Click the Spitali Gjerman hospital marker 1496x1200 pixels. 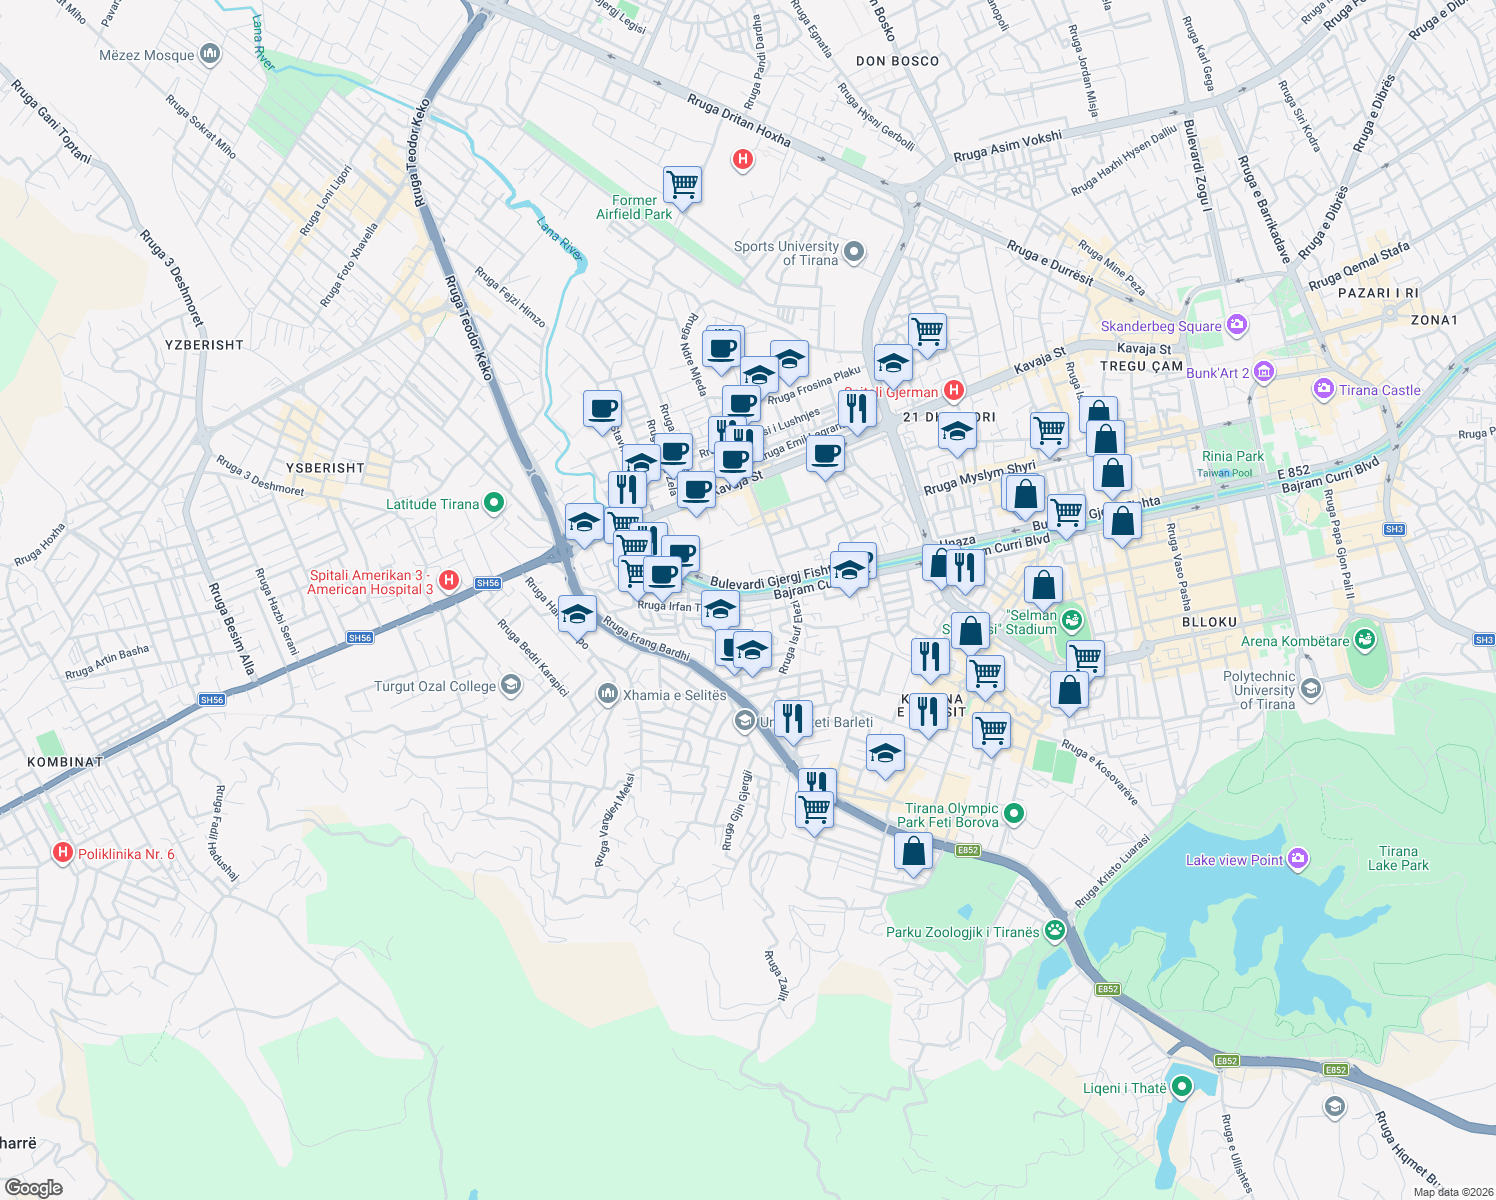click(x=954, y=390)
